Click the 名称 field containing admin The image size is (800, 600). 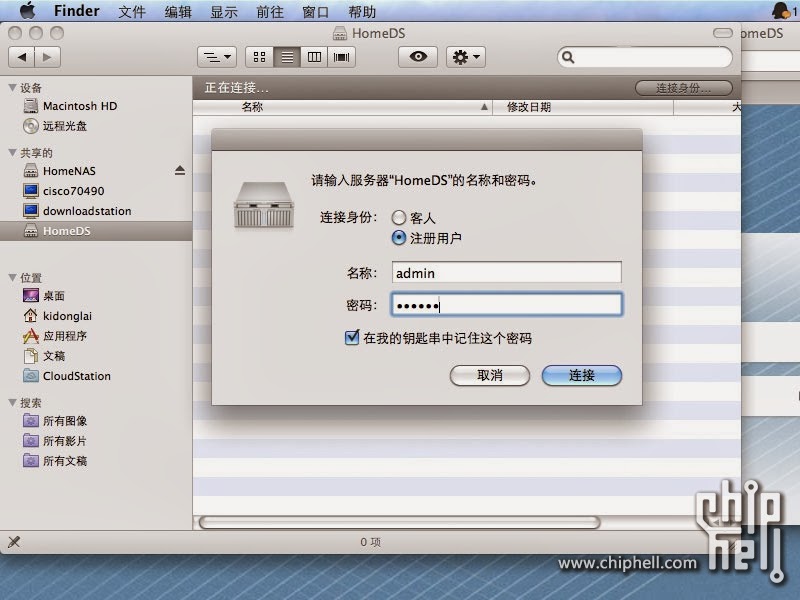coord(507,272)
